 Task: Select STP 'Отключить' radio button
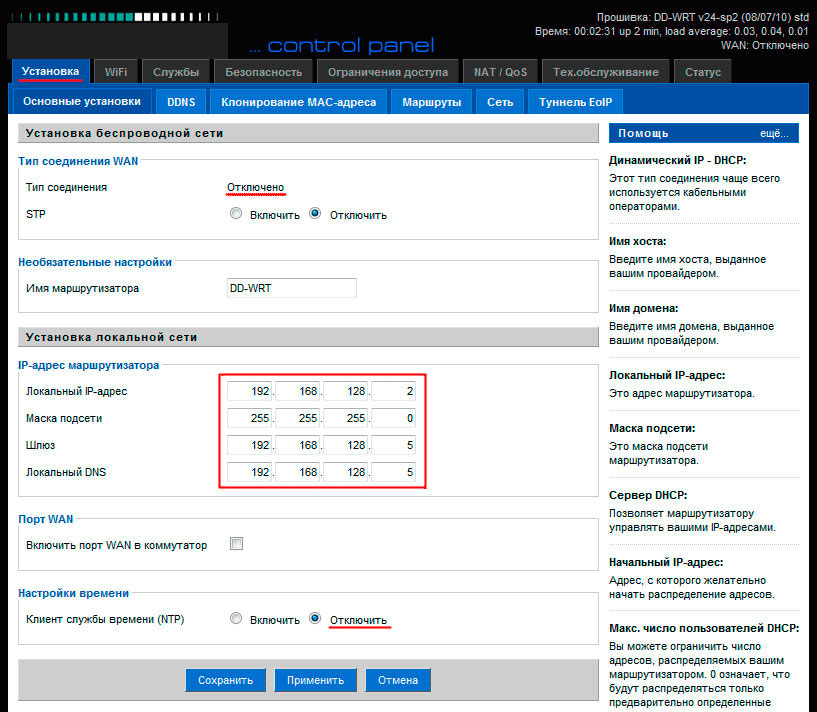tap(315, 214)
